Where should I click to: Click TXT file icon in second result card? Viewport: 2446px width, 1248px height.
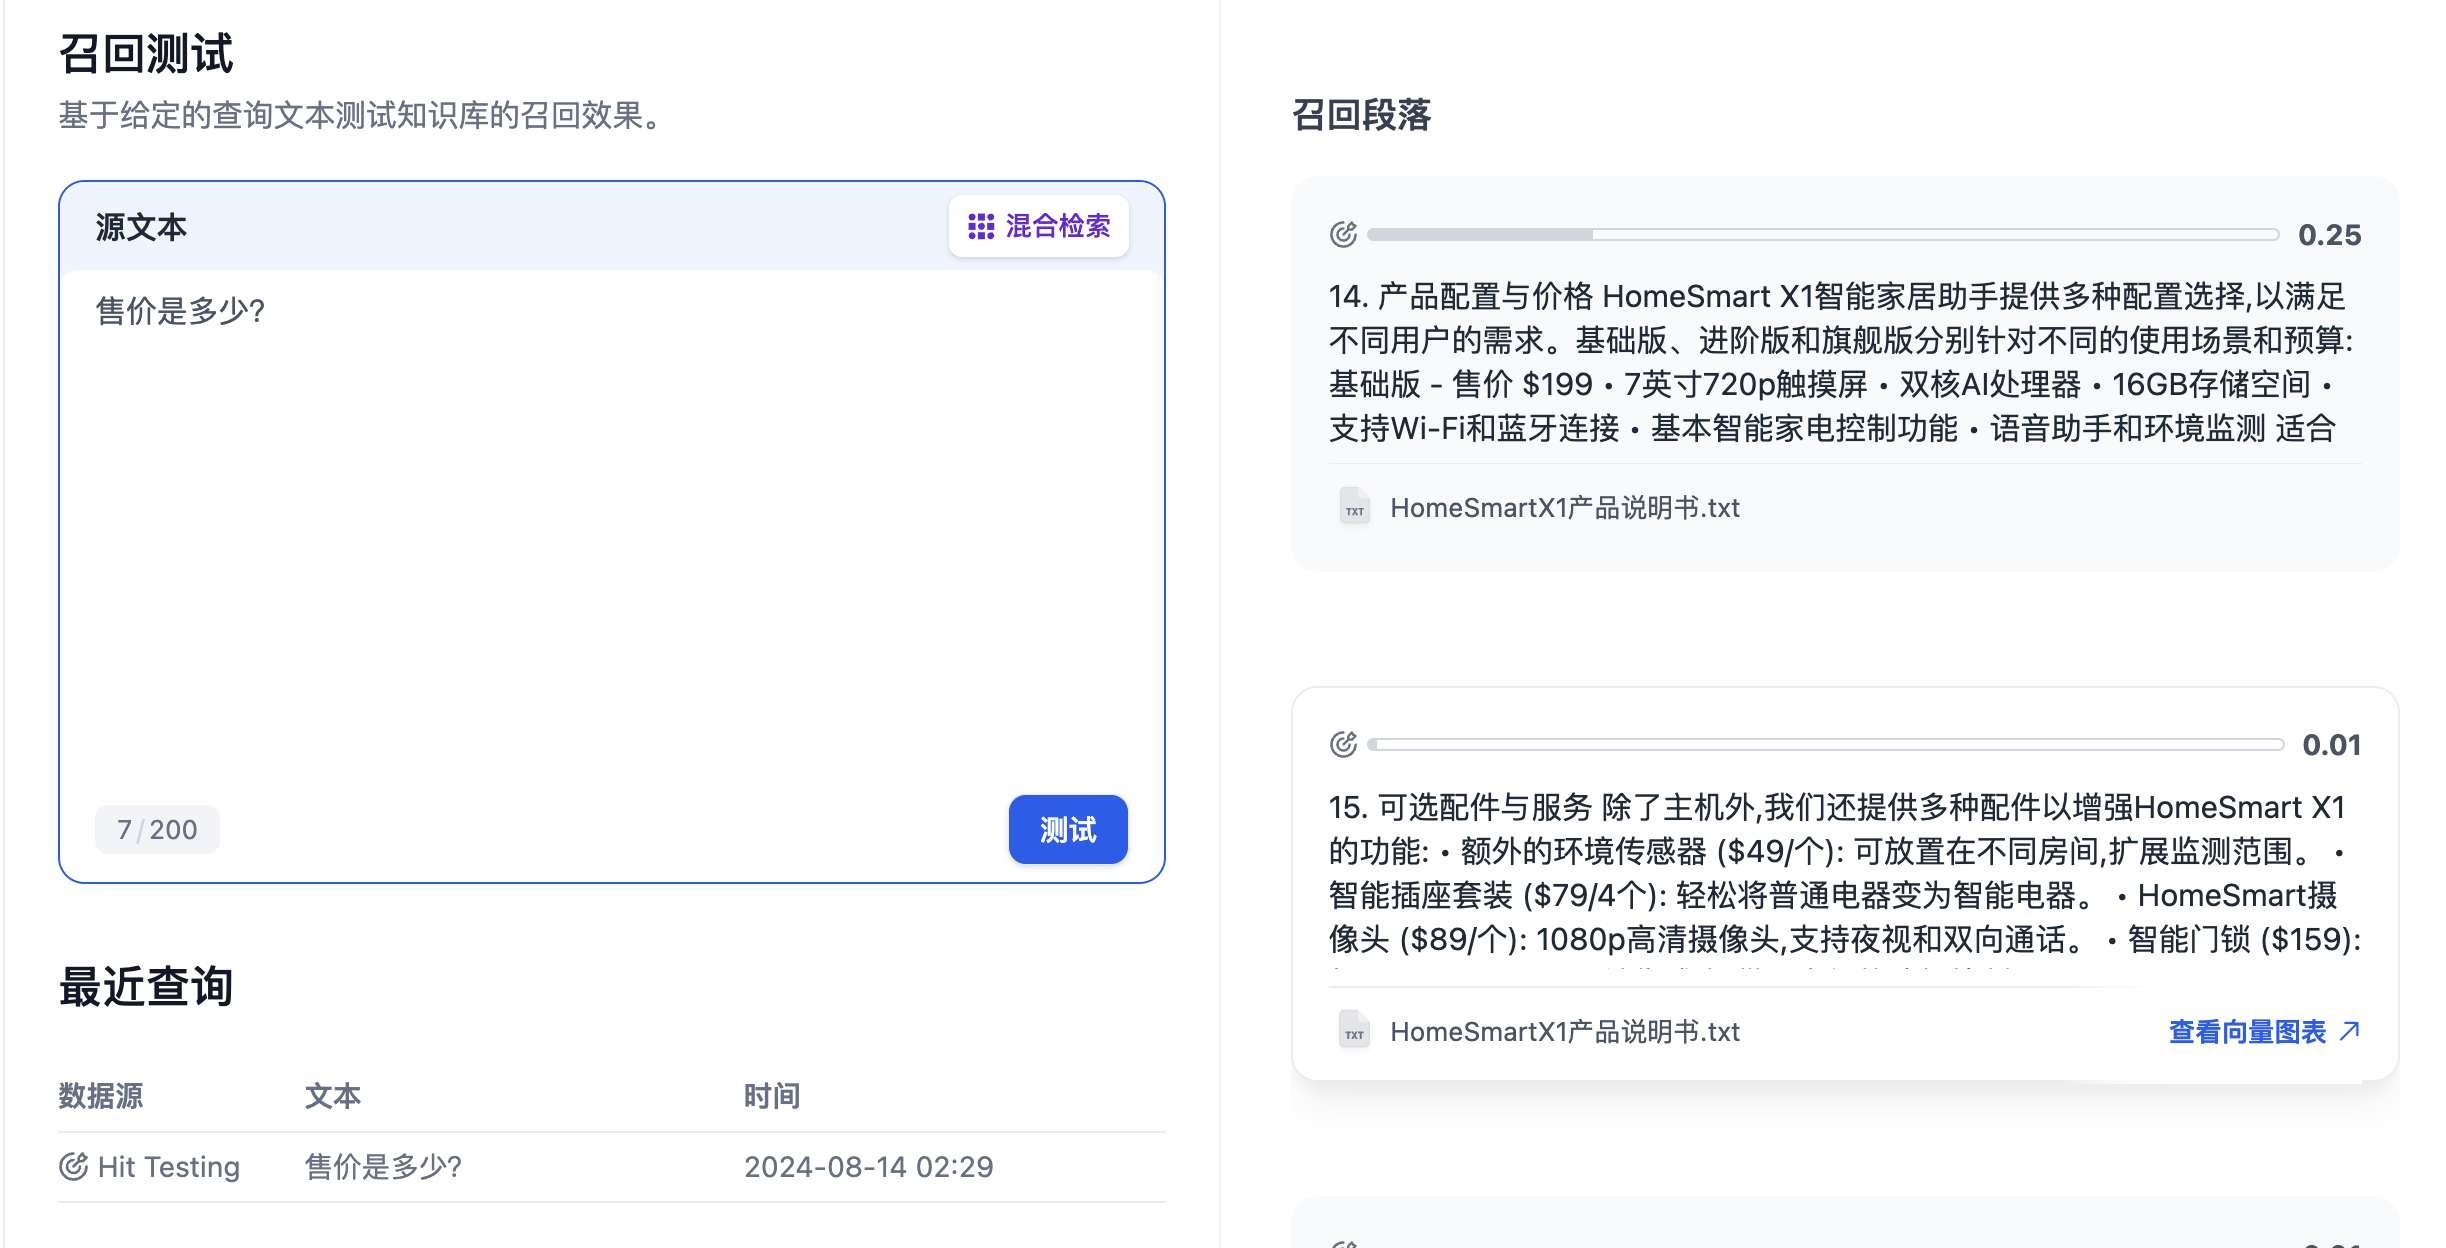point(1354,1031)
